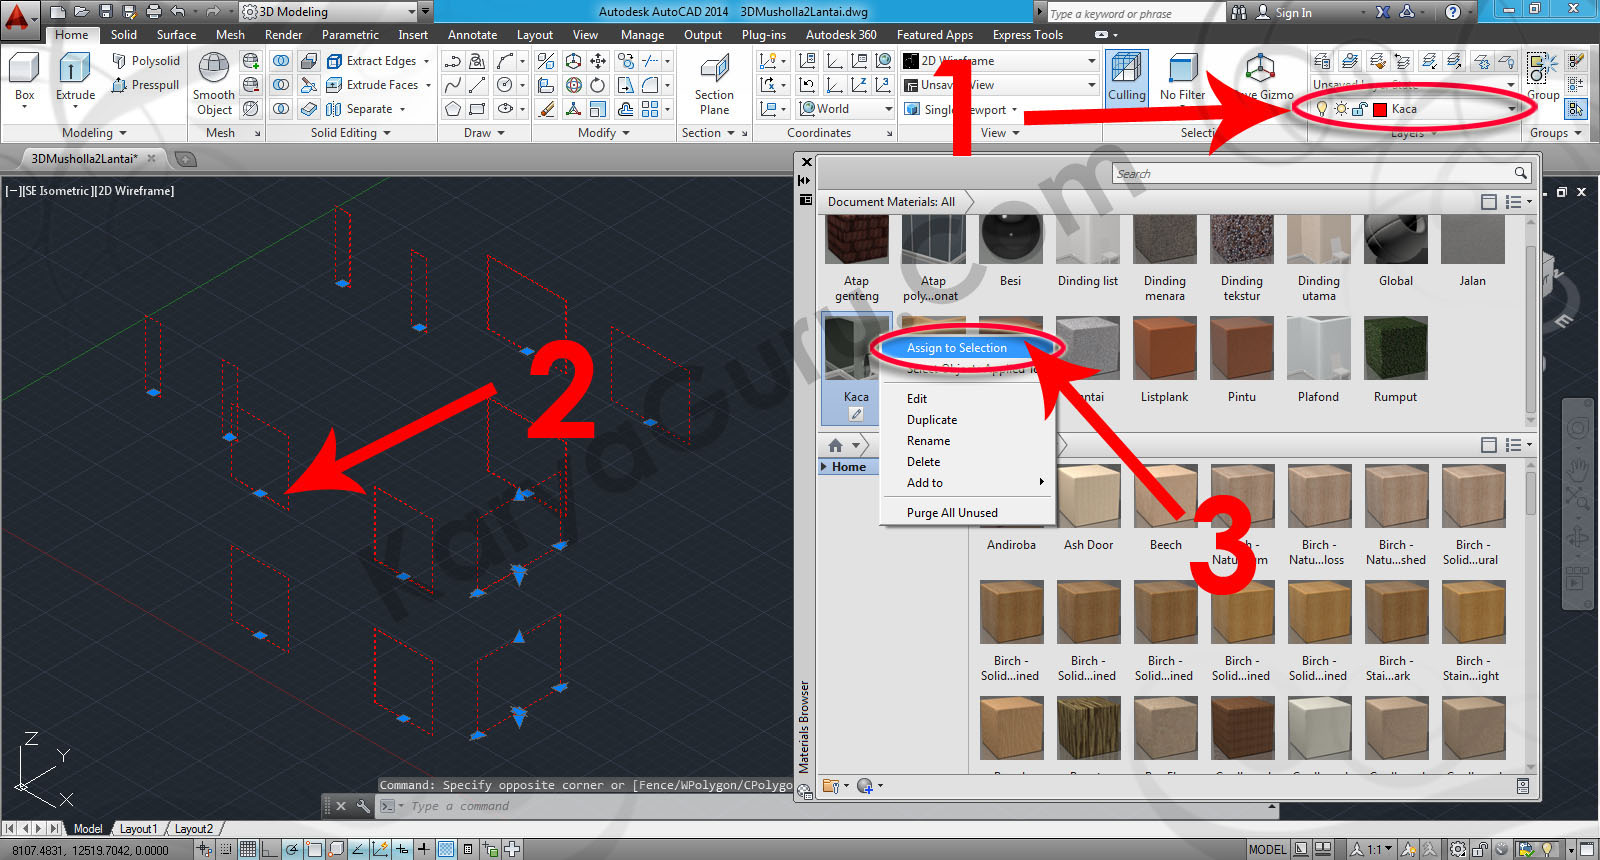Toggle the layer lightbulb on/off icon
1600x860 pixels.
tap(1322, 109)
